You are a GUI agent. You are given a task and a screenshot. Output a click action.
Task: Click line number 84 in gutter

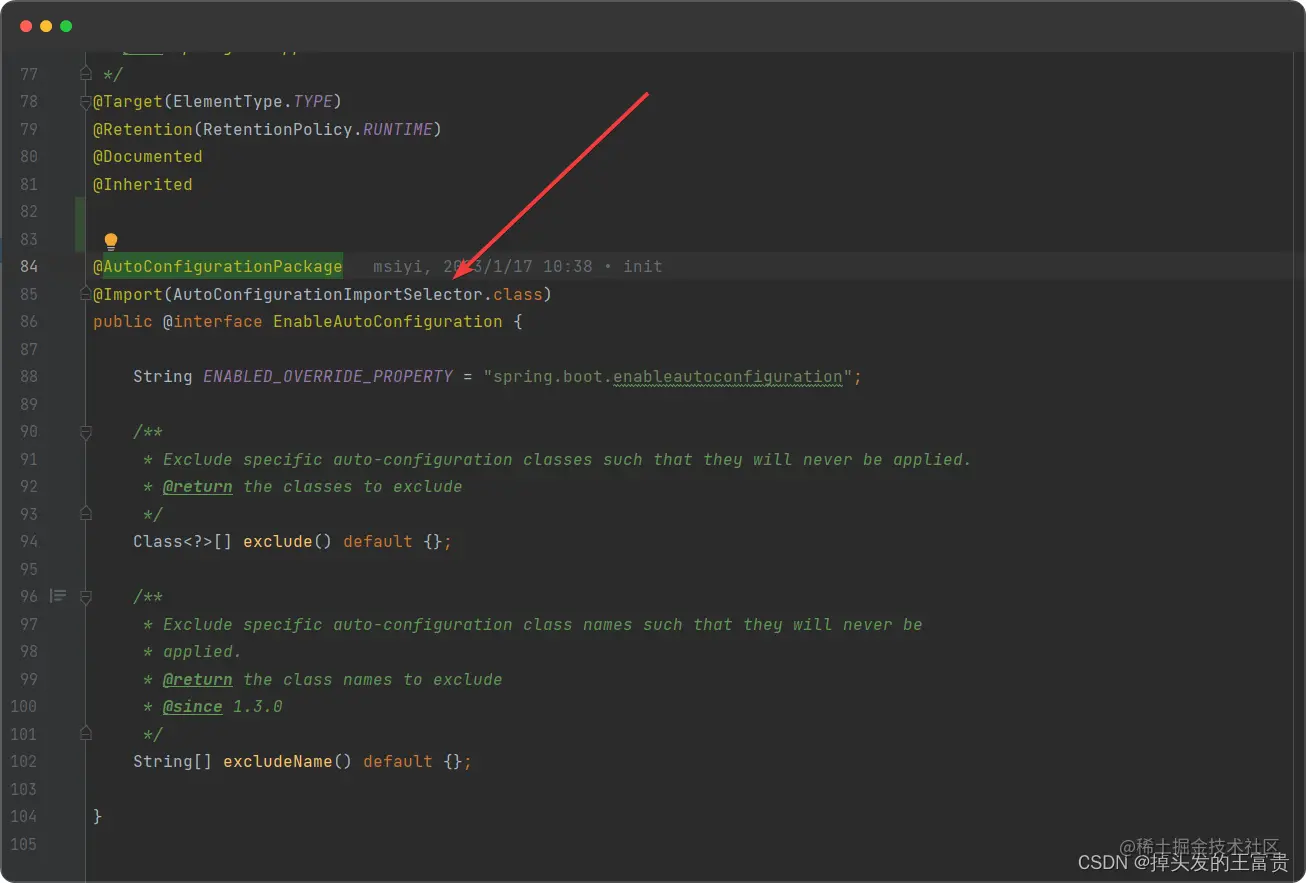click(29, 266)
